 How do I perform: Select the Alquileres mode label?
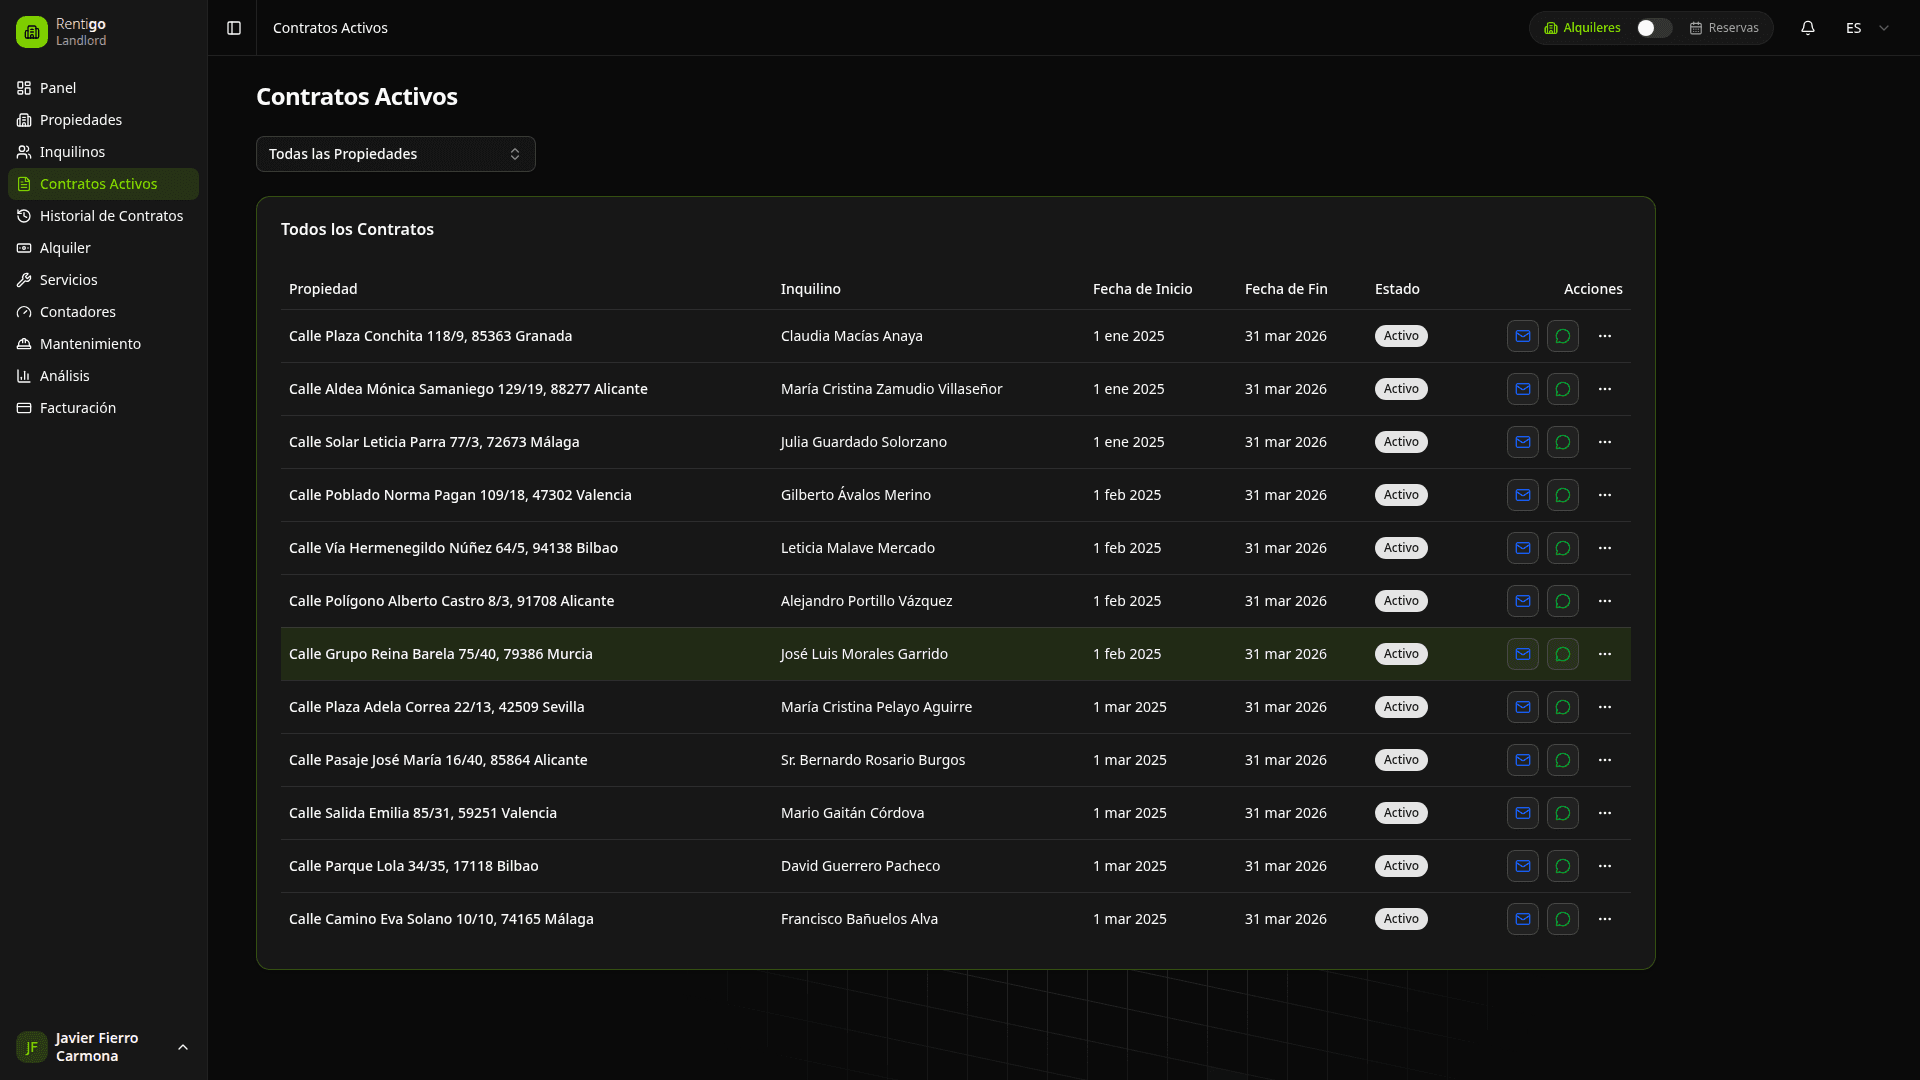tap(1590, 28)
